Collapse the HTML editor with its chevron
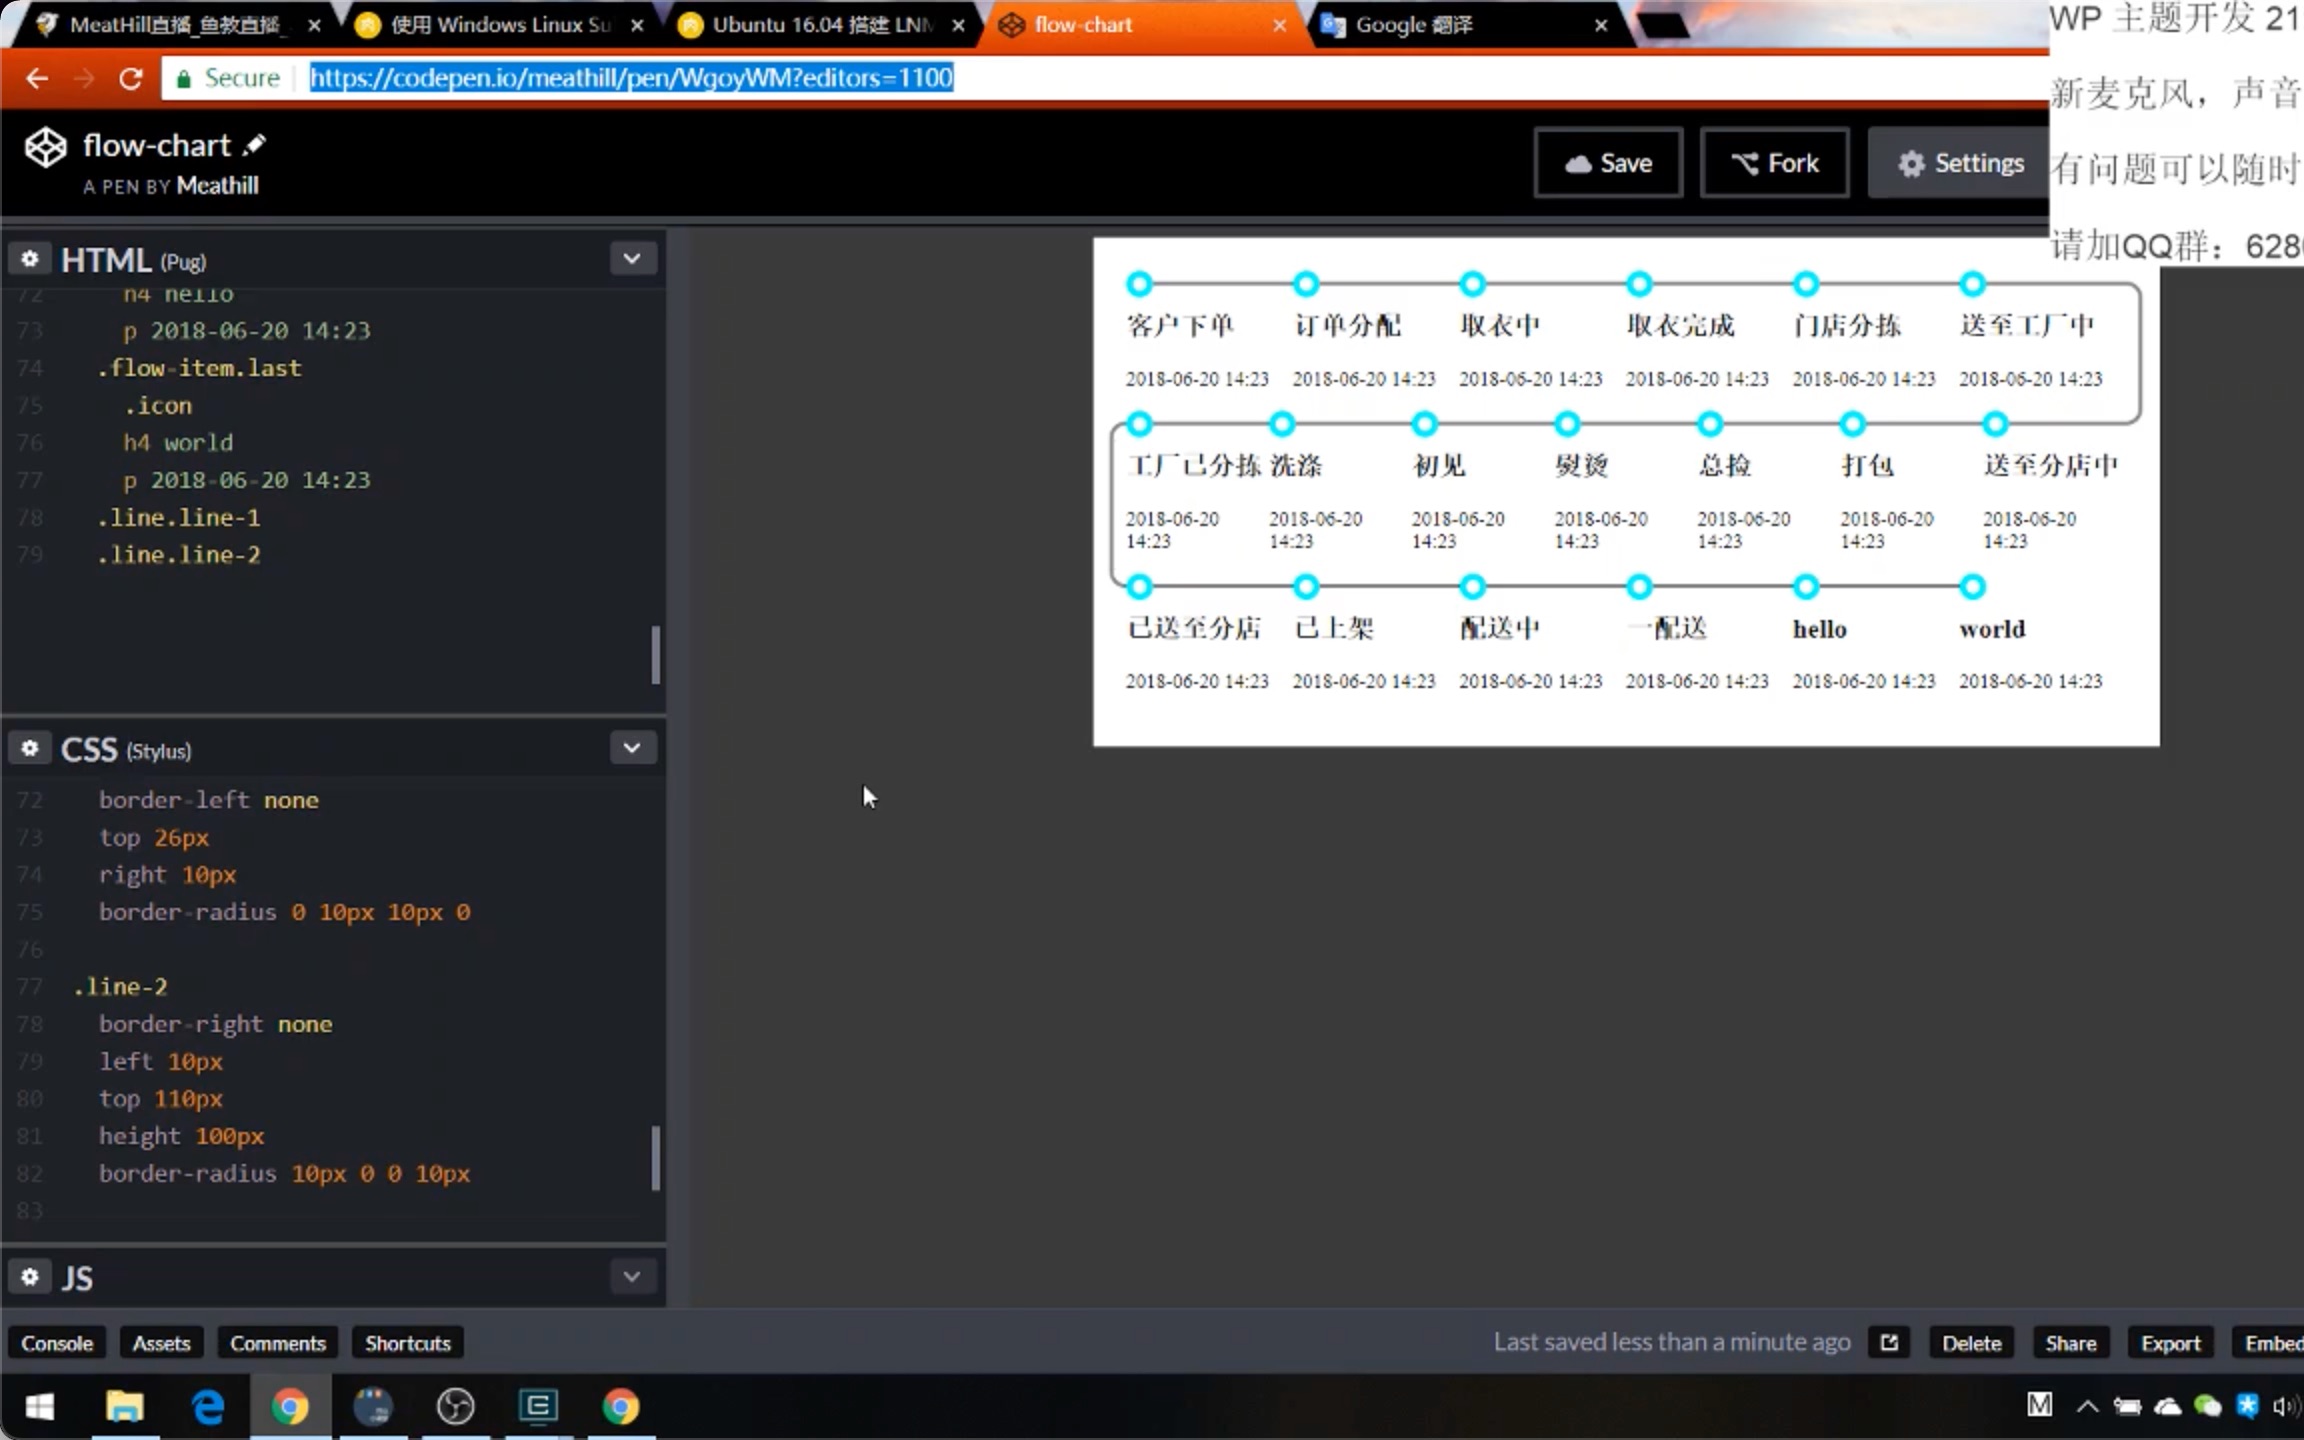Viewport: 2304px width, 1440px height. [632, 258]
